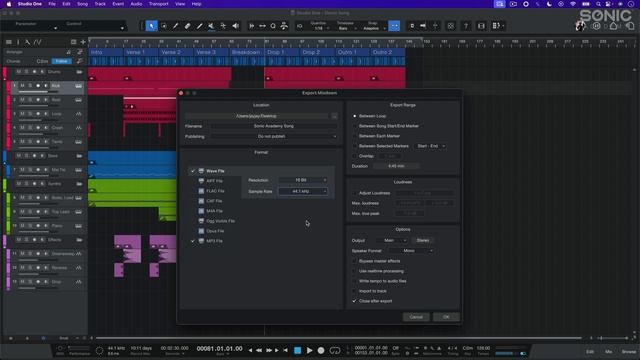Select the Listen speaker tool

point(236,26)
